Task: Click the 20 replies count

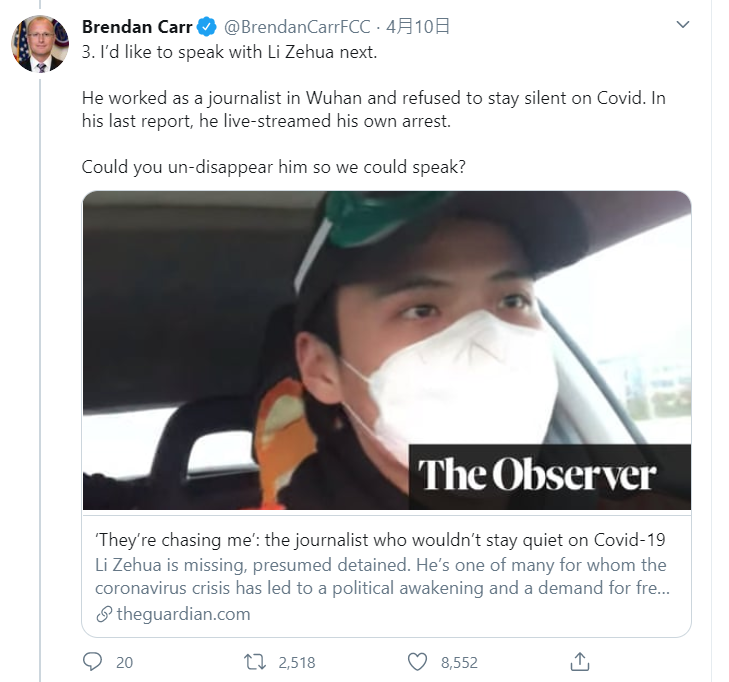Action: (x=124, y=661)
